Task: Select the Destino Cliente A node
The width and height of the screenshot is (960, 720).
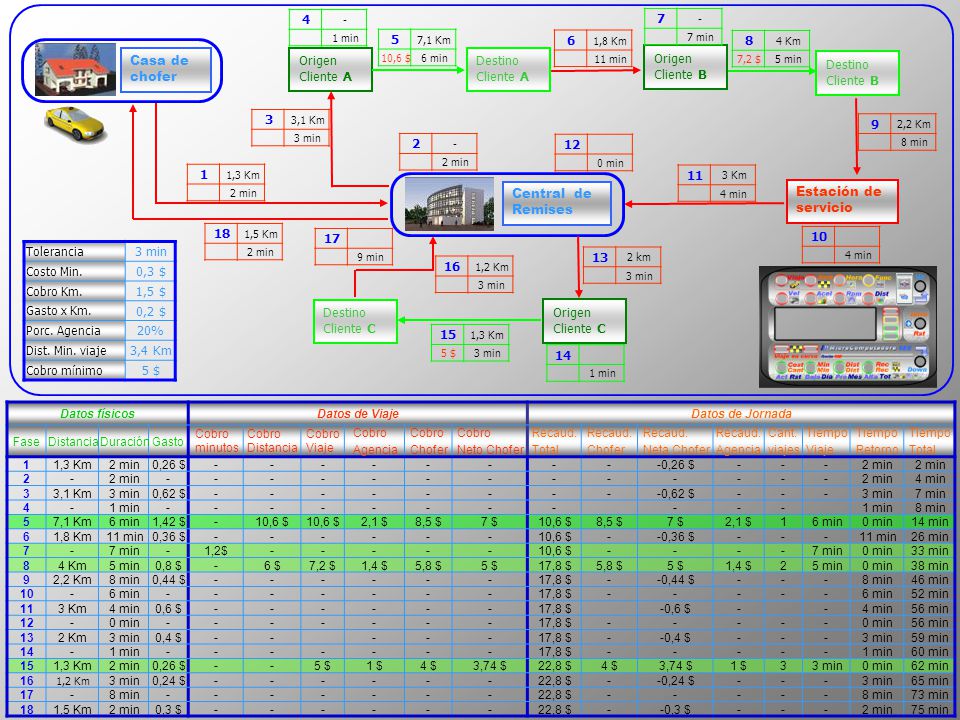Action: 508,69
